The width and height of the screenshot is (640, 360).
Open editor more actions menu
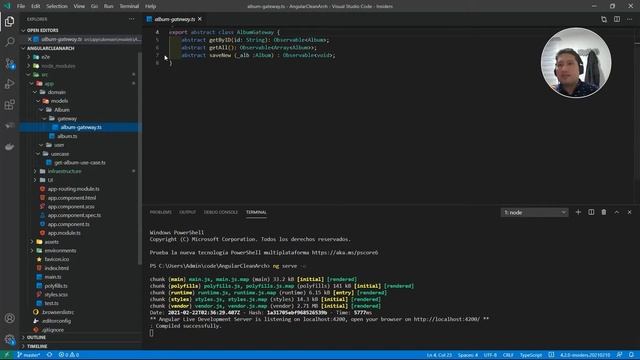click(629, 19)
